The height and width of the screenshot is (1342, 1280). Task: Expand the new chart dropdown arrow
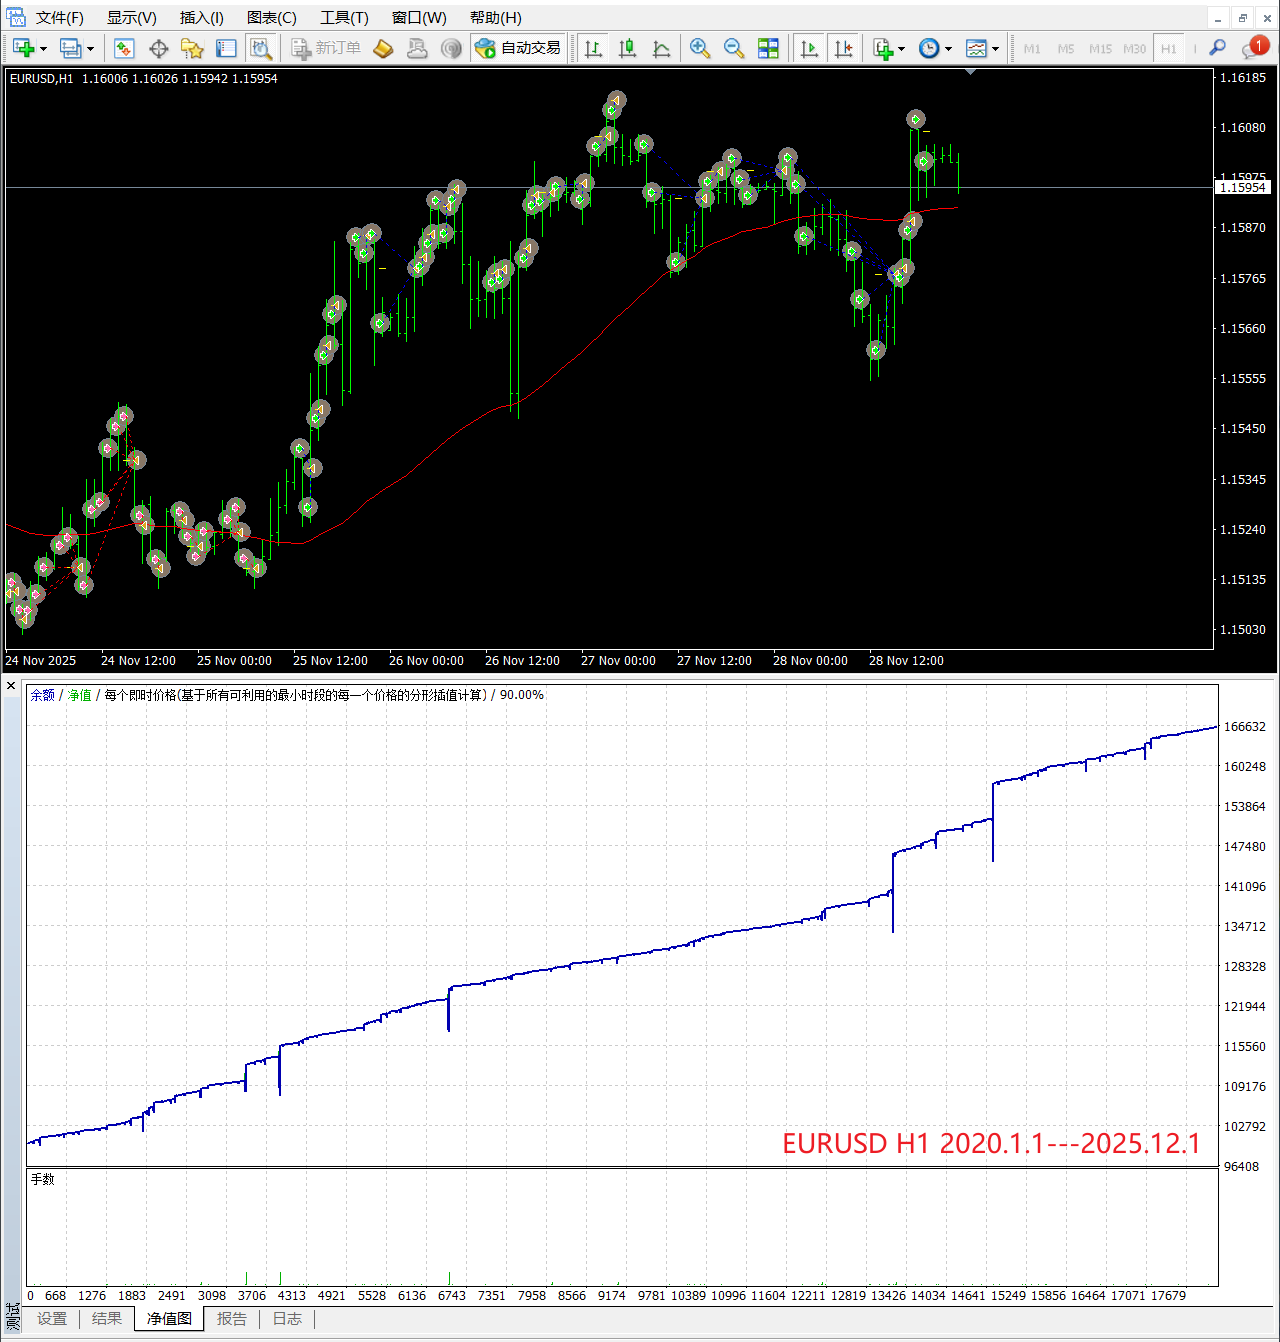coord(44,49)
